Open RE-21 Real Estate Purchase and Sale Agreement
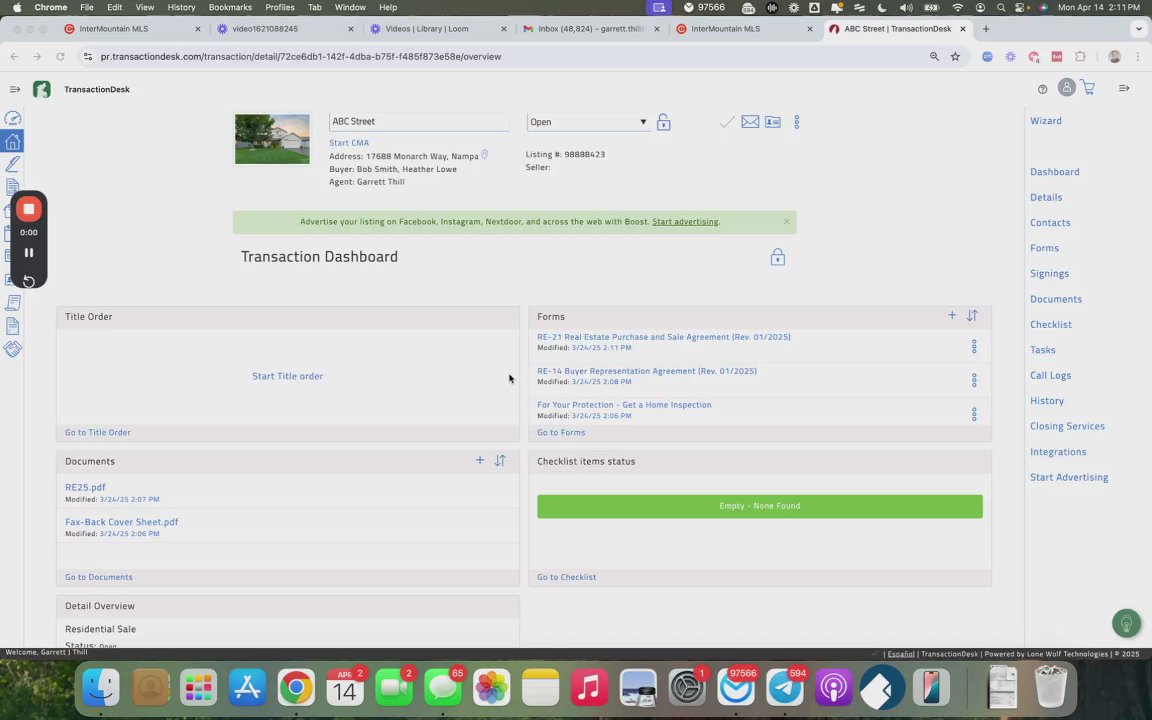The width and height of the screenshot is (1152, 720). pos(663,337)
